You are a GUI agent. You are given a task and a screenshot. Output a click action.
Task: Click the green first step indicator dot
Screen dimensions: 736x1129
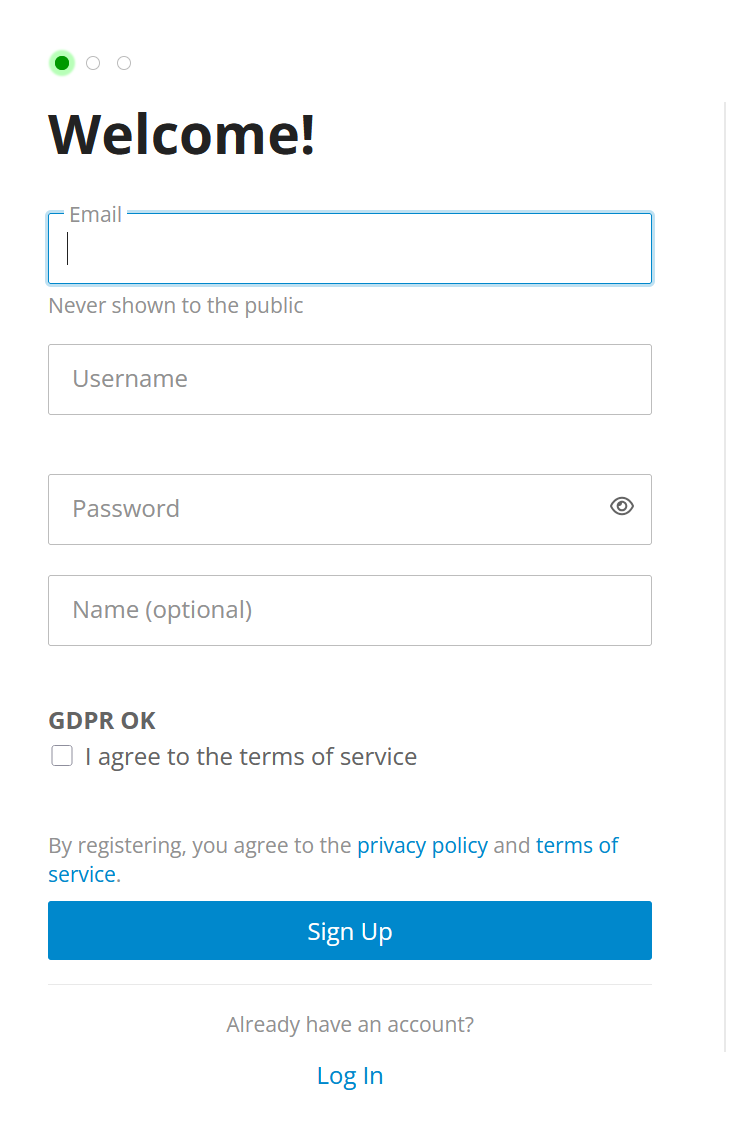[x=62, y=63]
